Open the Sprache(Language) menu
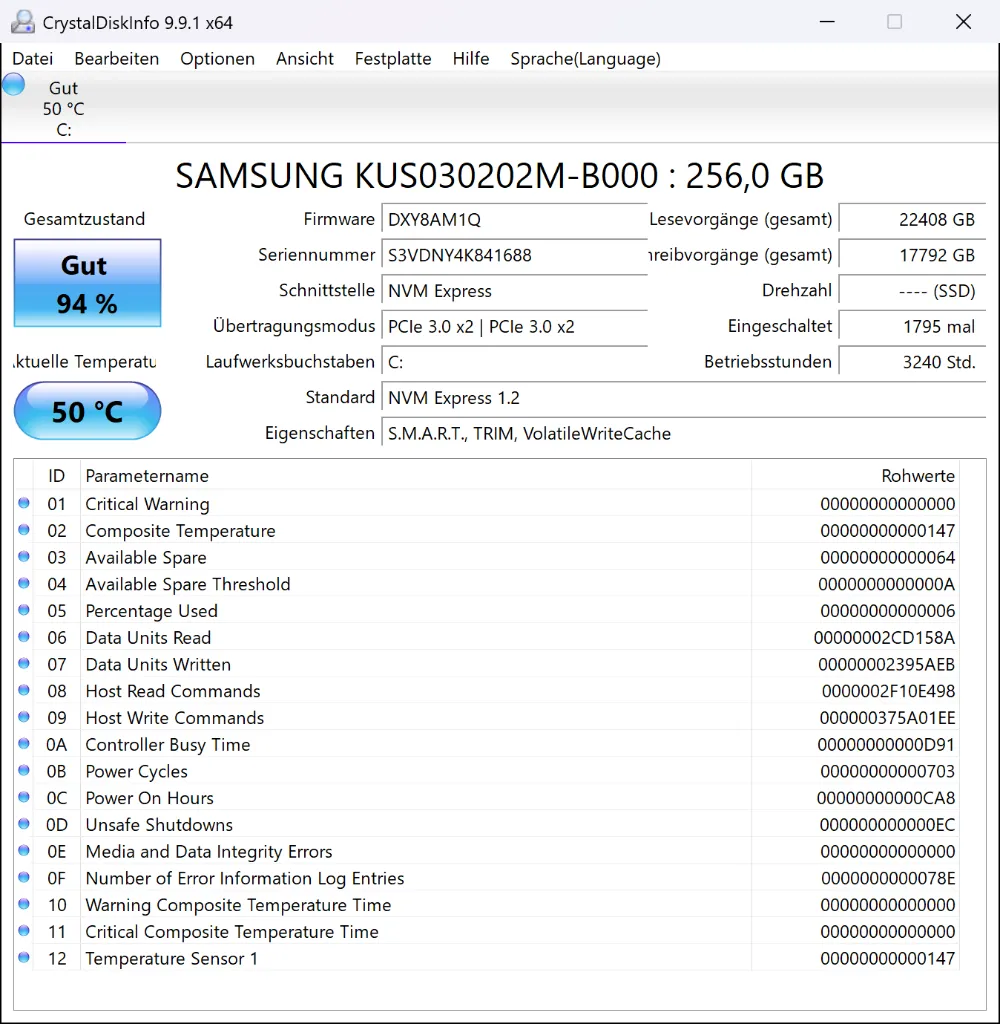1000x1024 pixels. click(x=585, y=59)
